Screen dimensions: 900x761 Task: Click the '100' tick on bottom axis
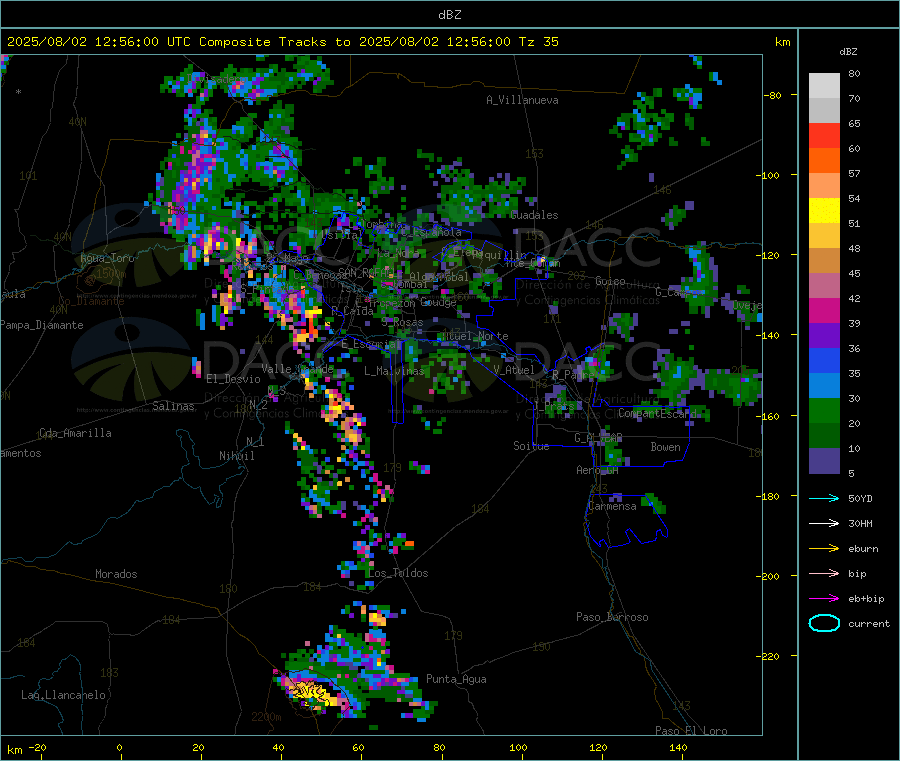pos(518,748)
